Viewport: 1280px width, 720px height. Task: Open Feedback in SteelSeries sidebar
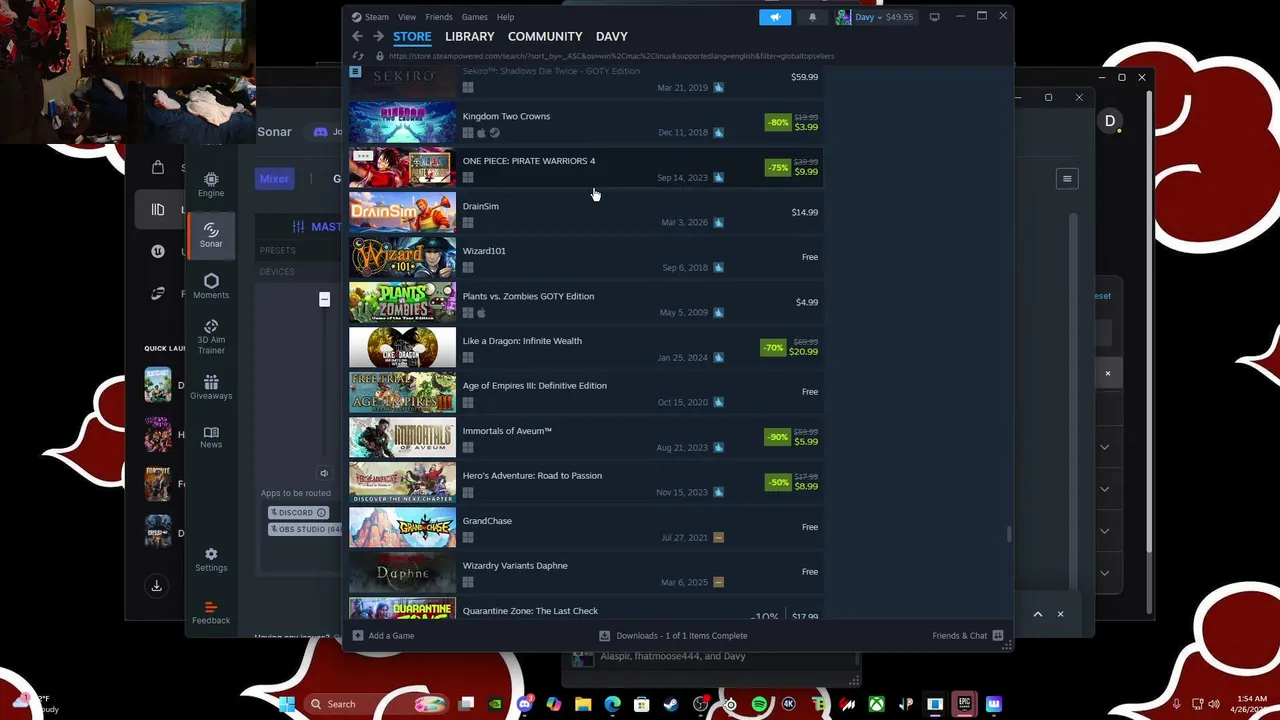point(211,612)
